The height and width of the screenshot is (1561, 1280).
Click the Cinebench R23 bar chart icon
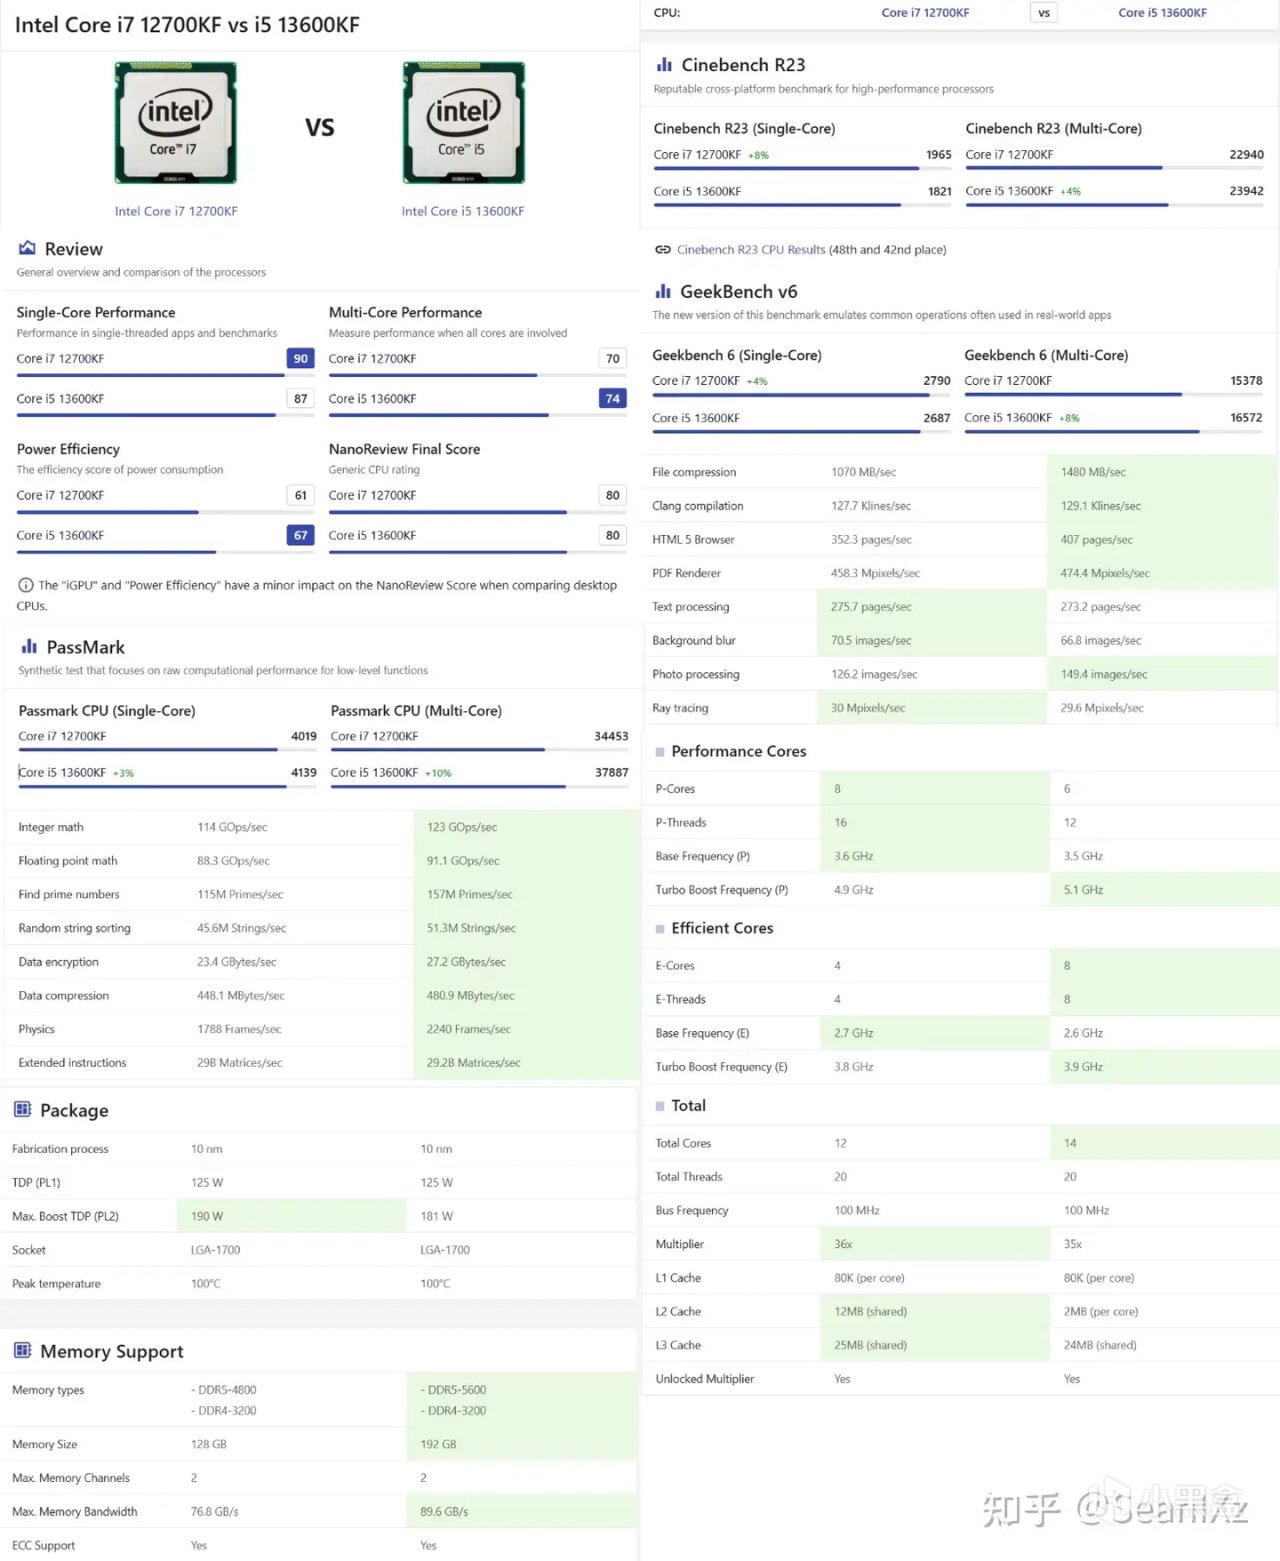[x=664, y=64]
